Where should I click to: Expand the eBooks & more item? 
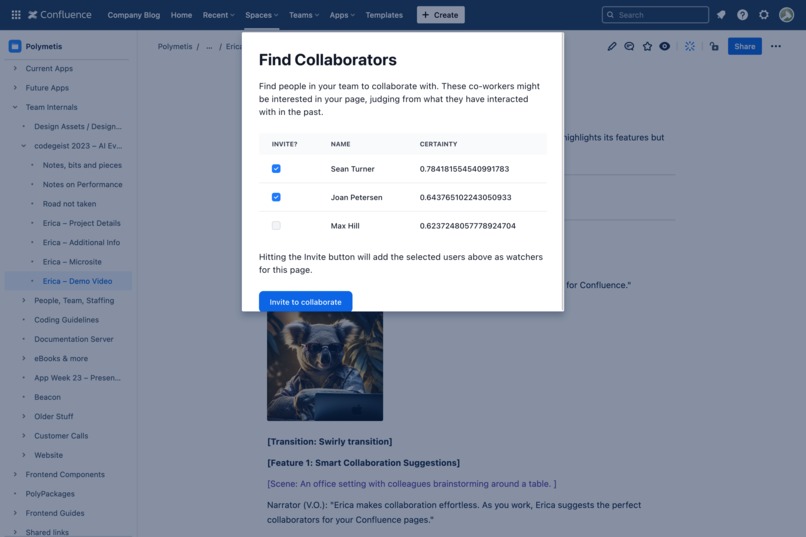click(24, 358)
